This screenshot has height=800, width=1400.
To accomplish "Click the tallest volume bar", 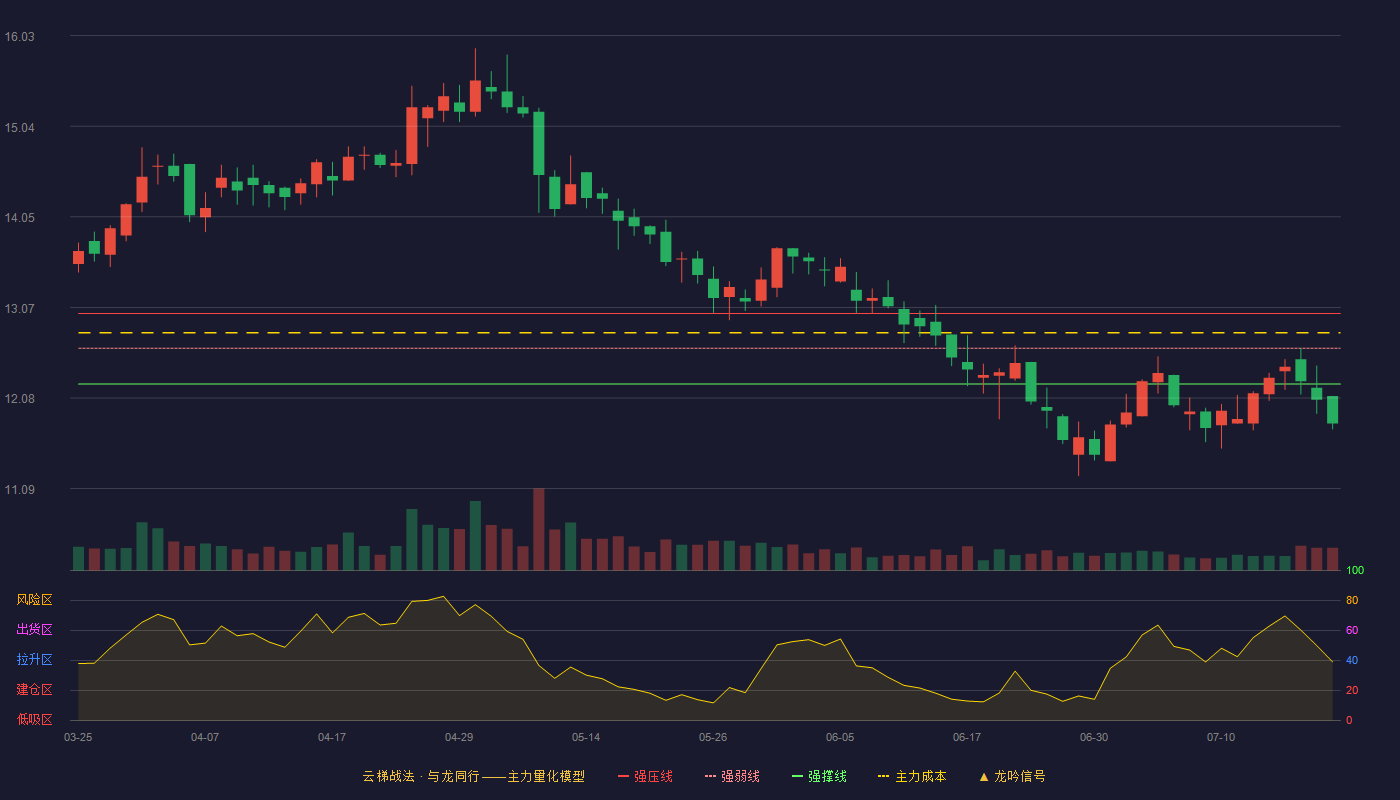I will 539,529.
